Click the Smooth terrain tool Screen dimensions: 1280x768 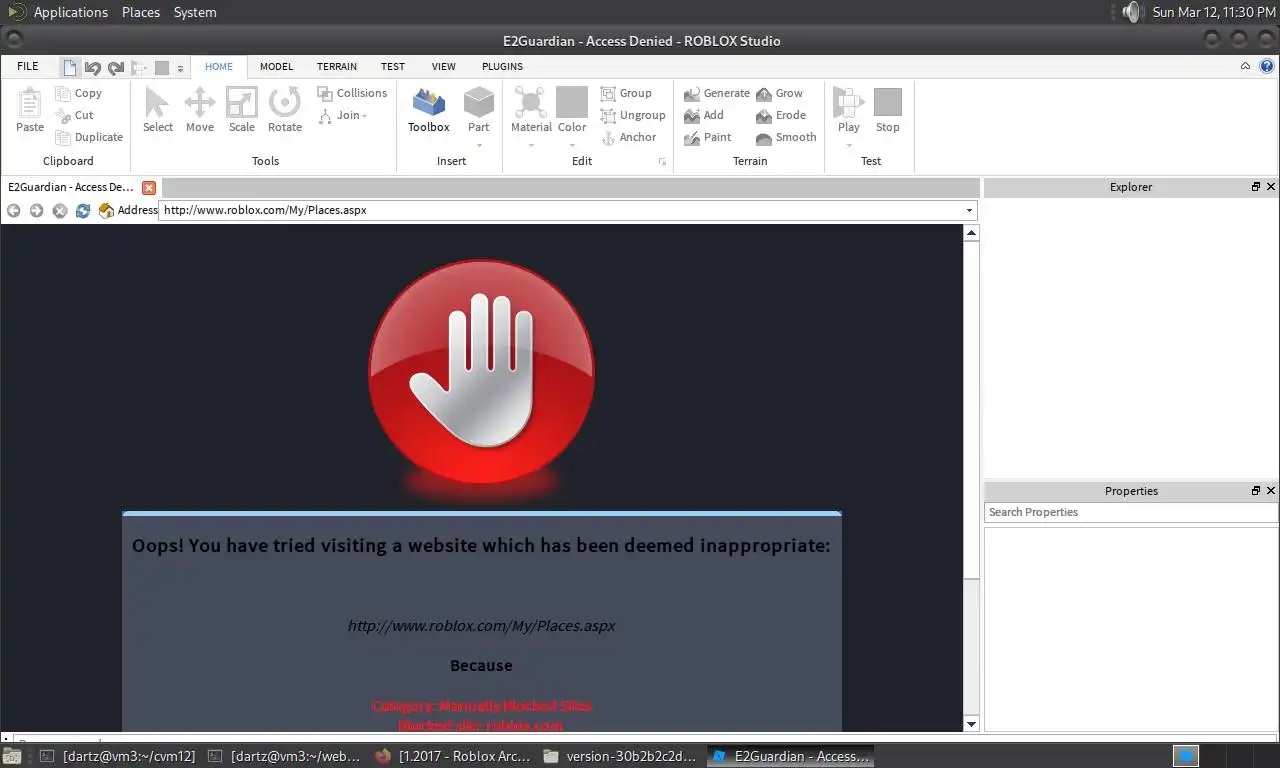point(786,137)
